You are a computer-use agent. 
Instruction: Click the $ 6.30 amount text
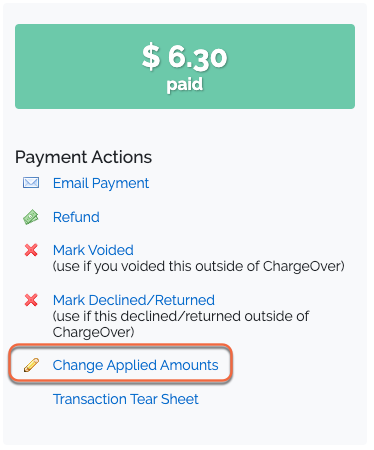(185, 57)
